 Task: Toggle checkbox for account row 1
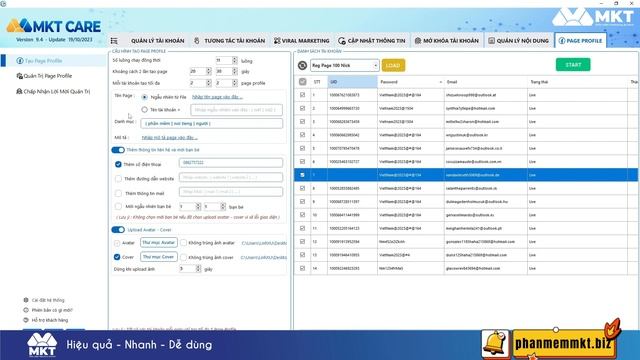302,95
